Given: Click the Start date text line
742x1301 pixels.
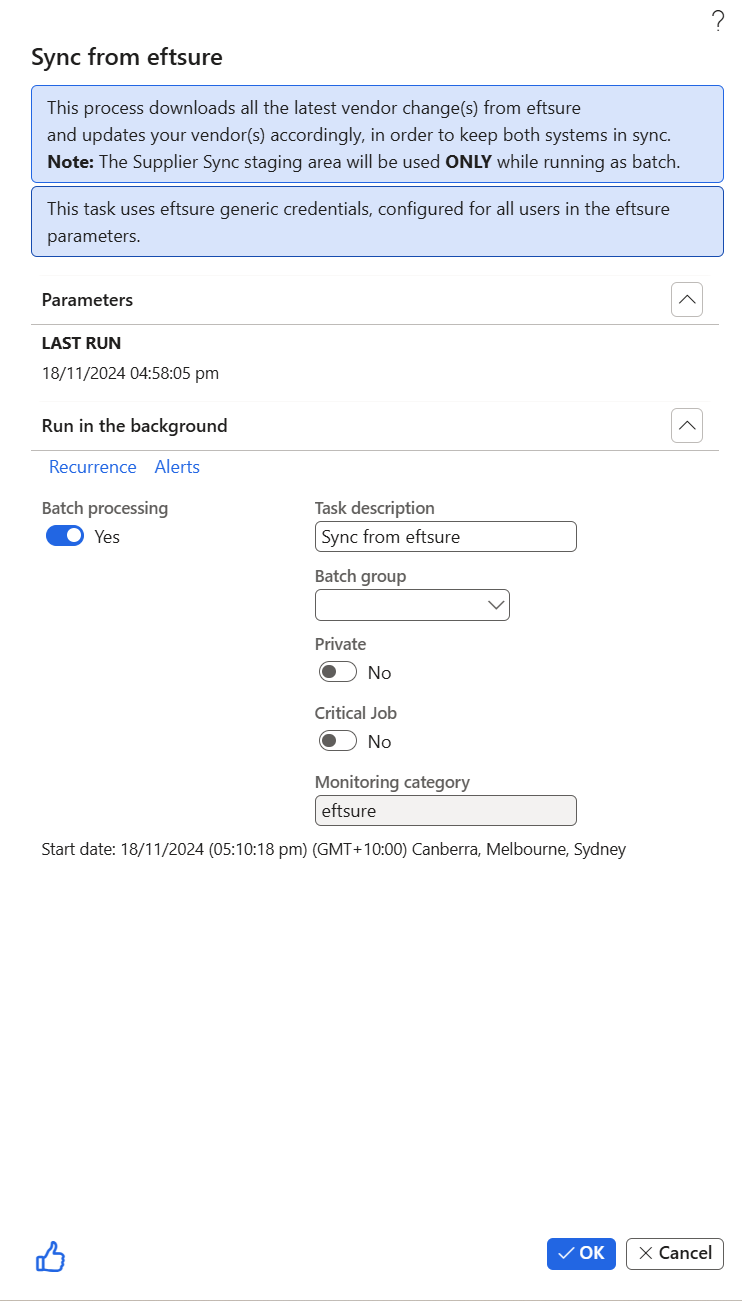Looking at the screenshot, I should click(x=334, y=850).
